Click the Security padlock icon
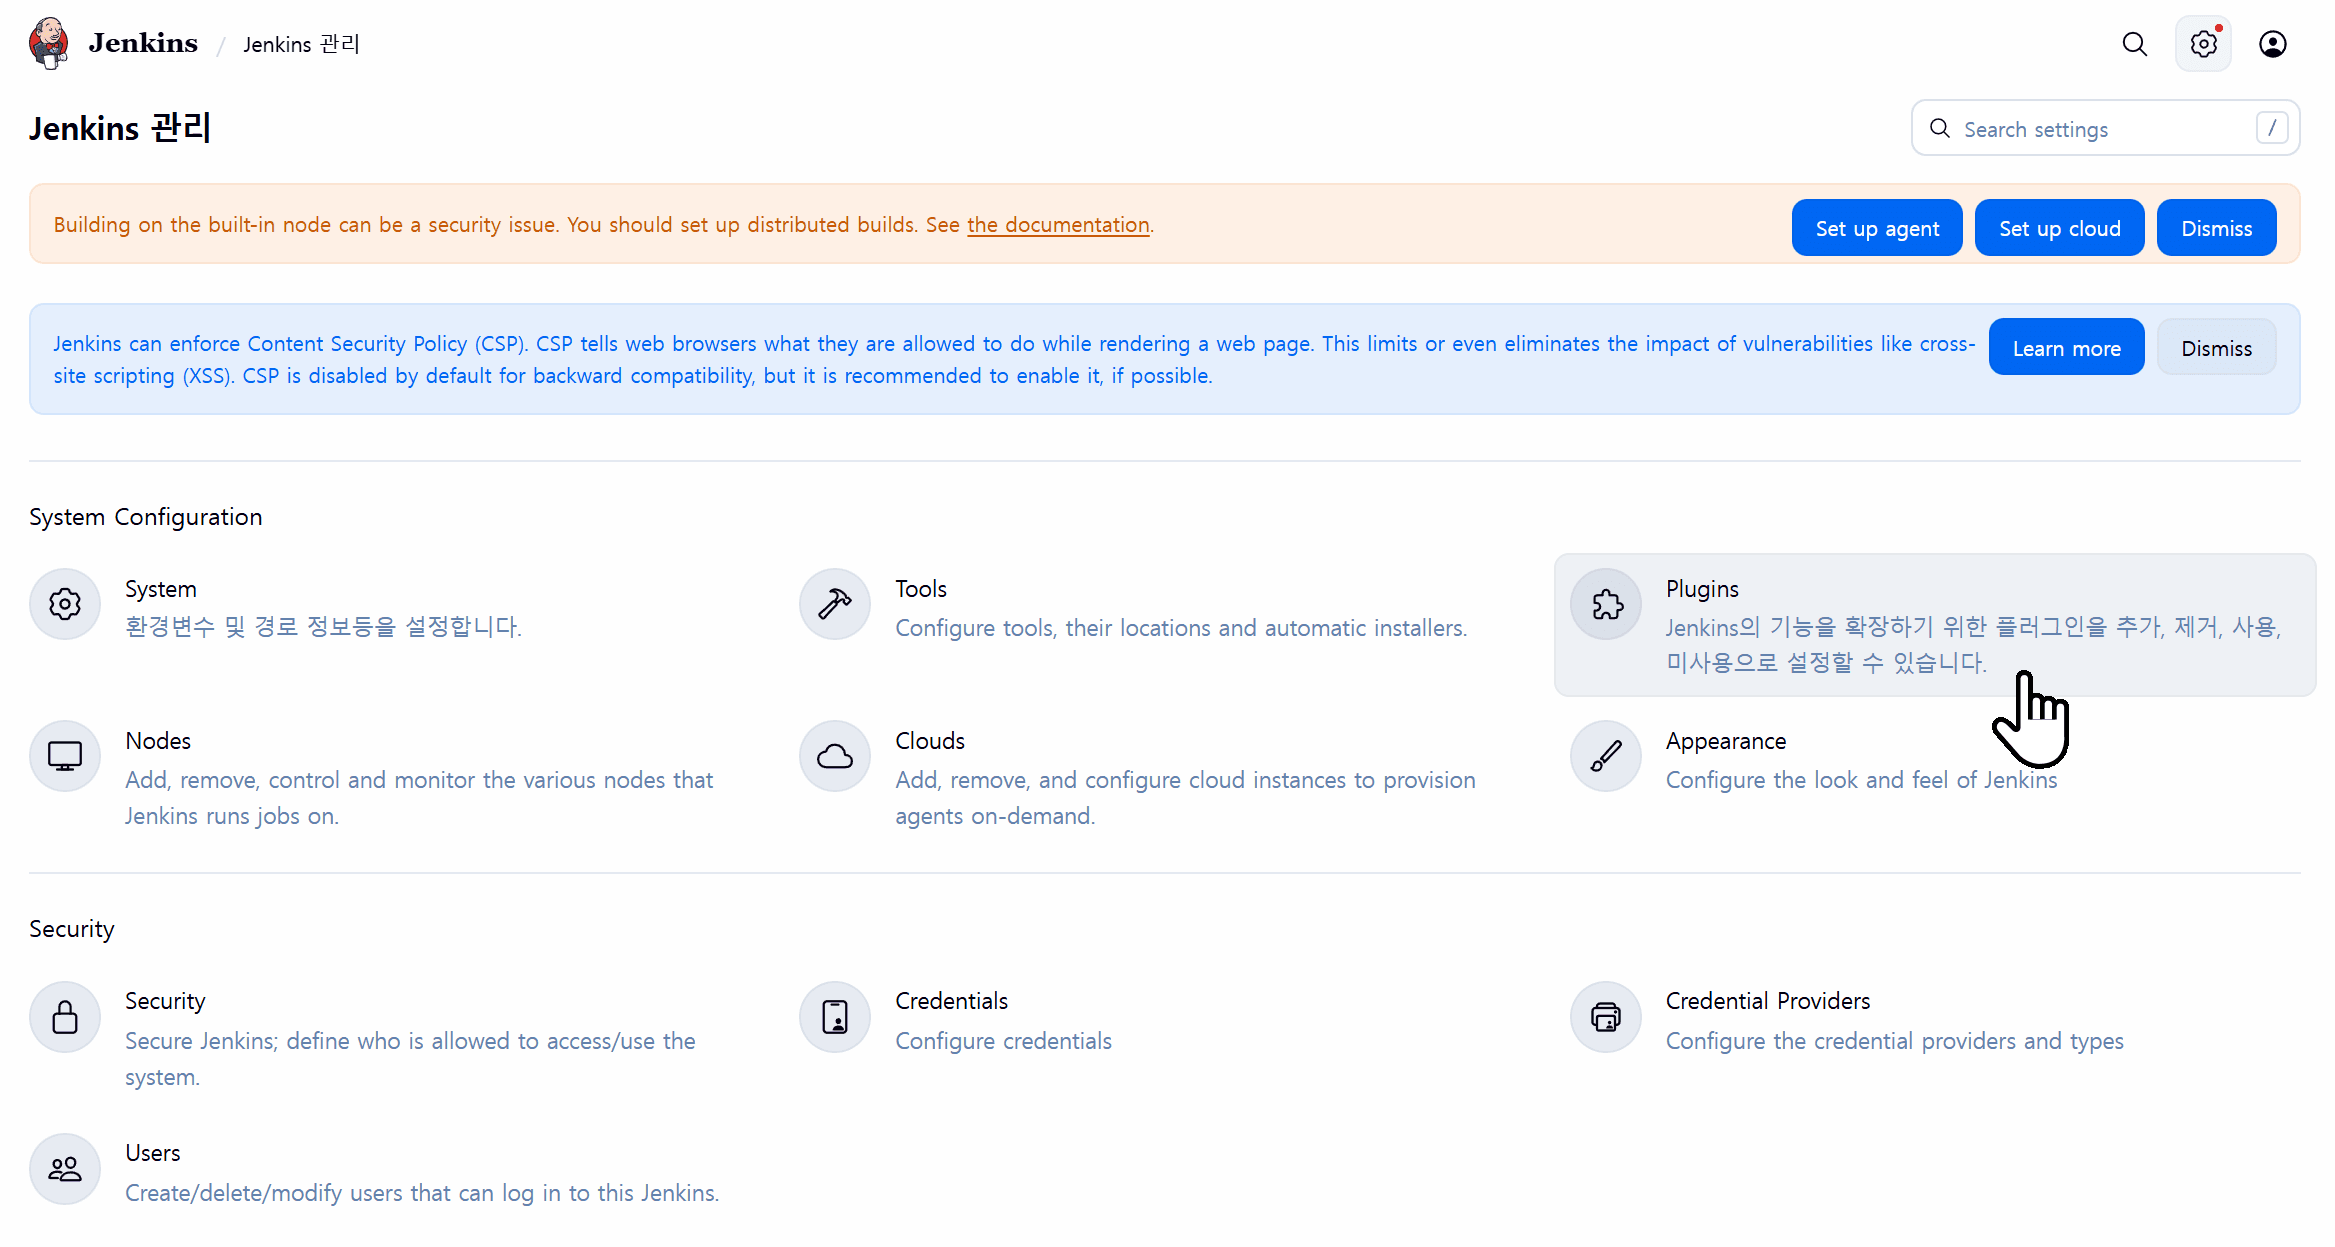The width and height of the screenshot is (2335, 1247). click(x=65, y=1017)
